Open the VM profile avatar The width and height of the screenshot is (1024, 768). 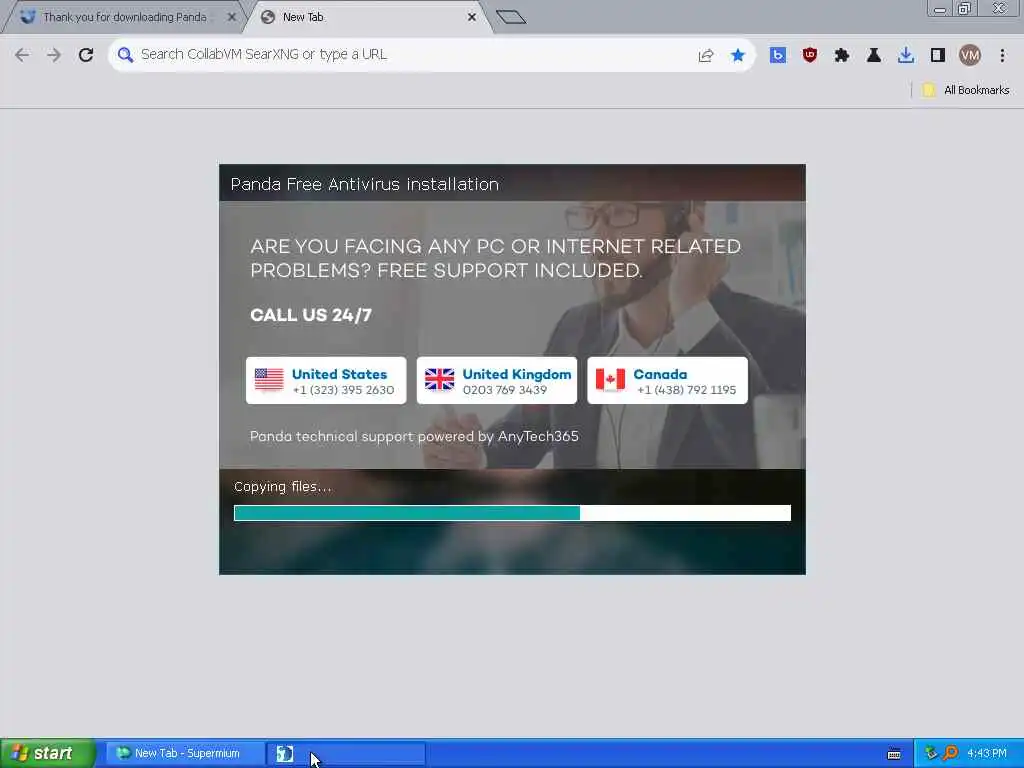click(970, 56)
